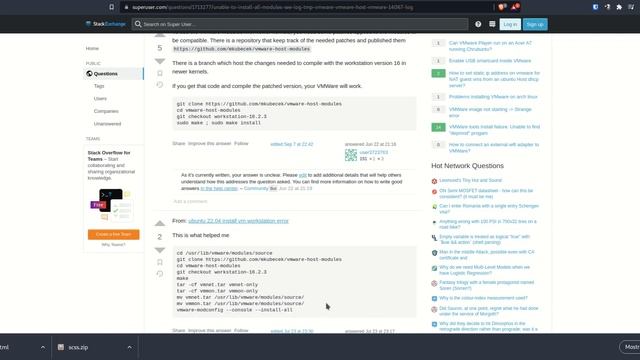Open hot question Leonard's Tiny Hot and Sound
Screen dimensions: 640x360
pos(471,180)
